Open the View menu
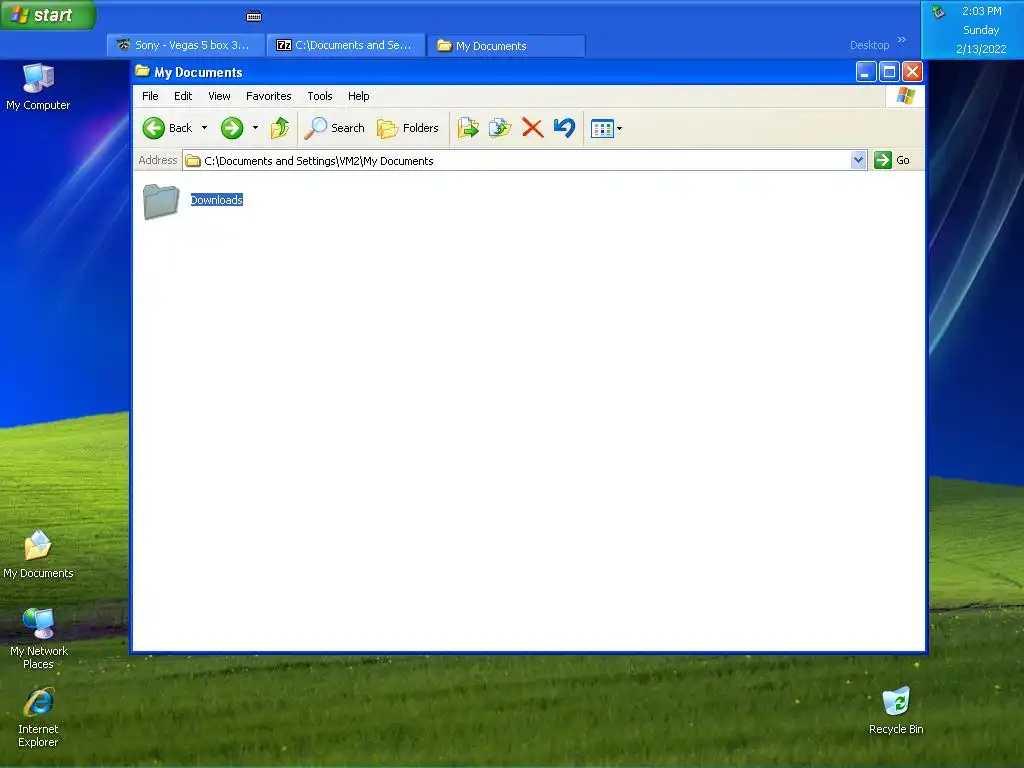The width and height of the screenshot is (1024, 768). coord(219,96)
